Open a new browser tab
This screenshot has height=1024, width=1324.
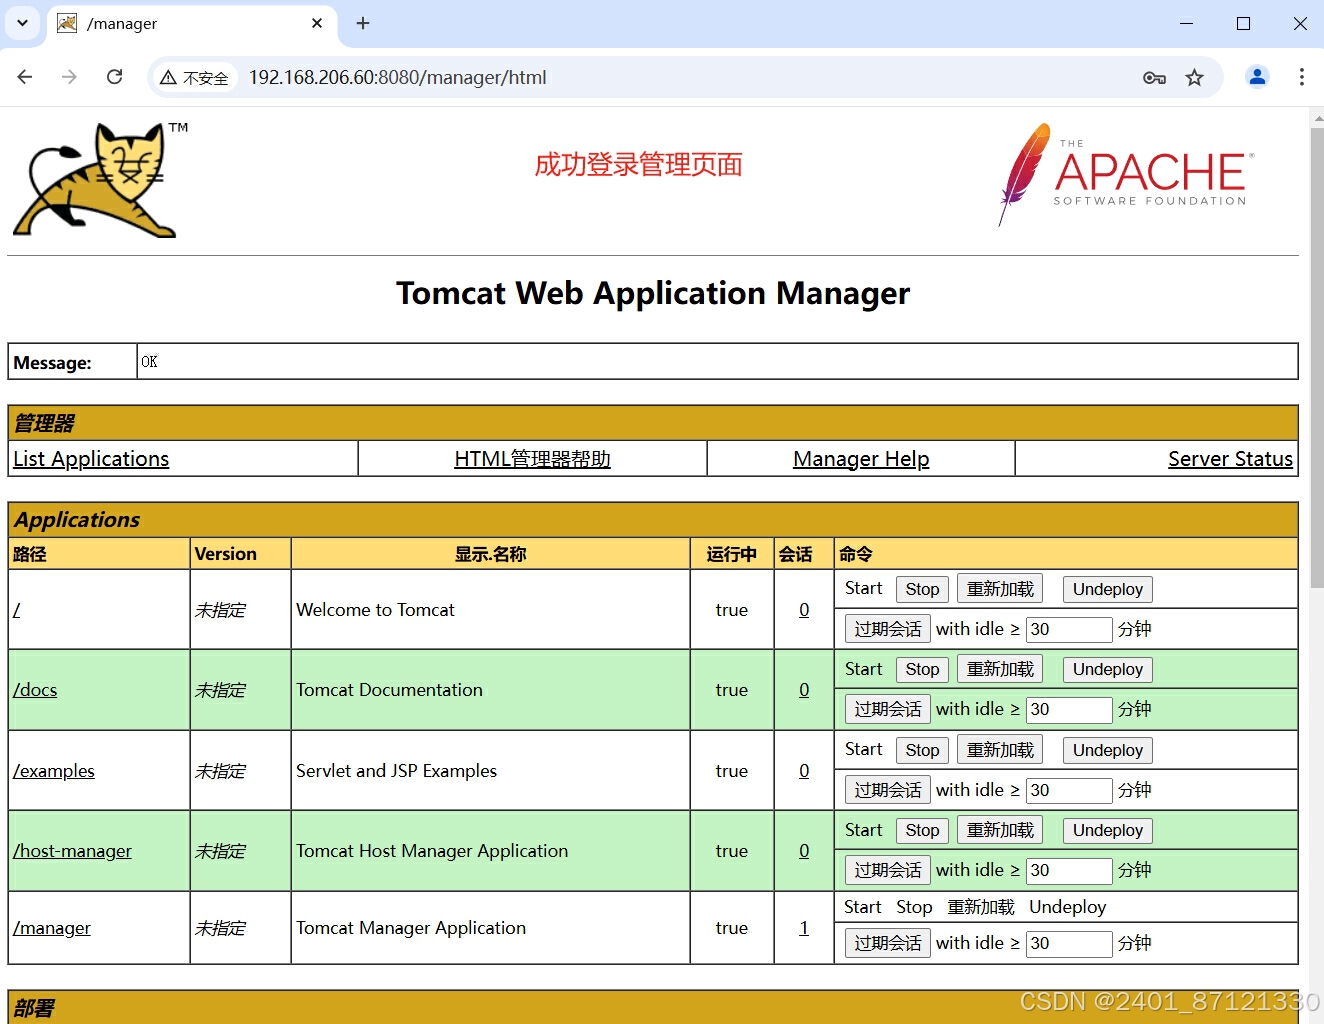coord(363,23)
